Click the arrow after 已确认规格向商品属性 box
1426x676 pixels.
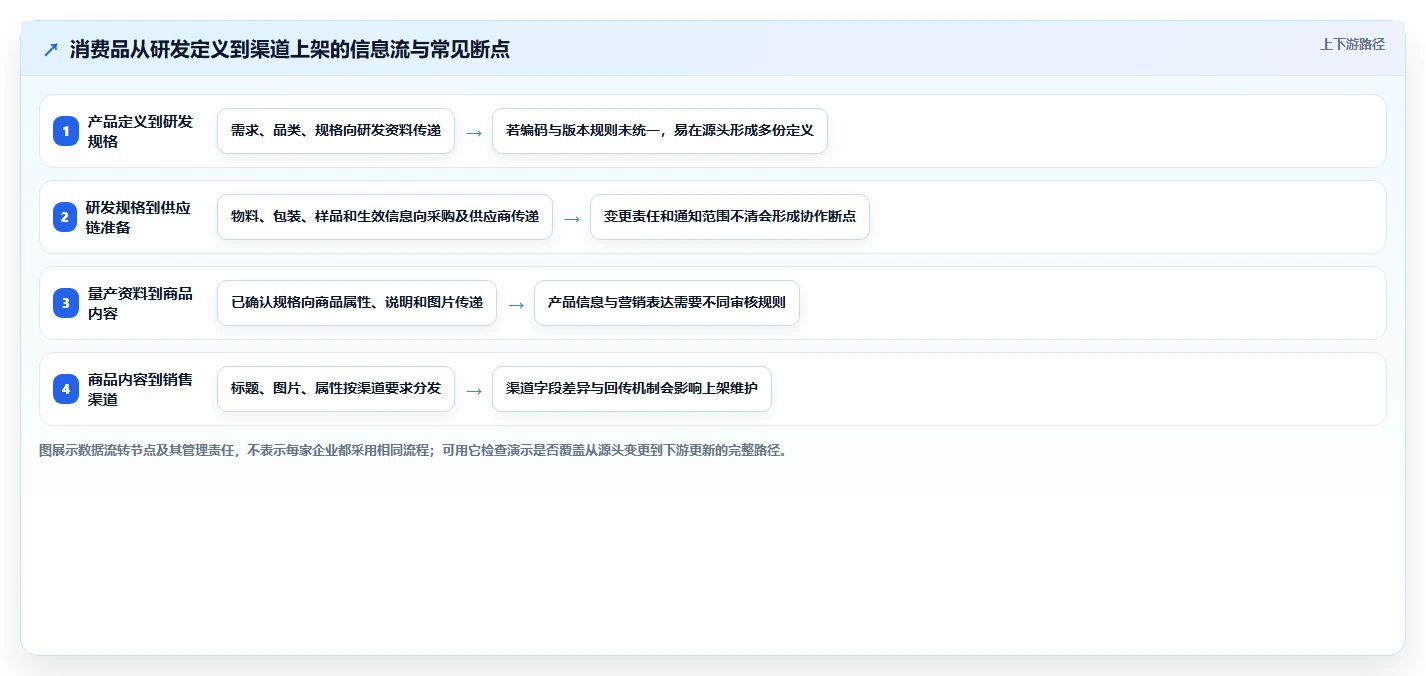tap(516, 304)
